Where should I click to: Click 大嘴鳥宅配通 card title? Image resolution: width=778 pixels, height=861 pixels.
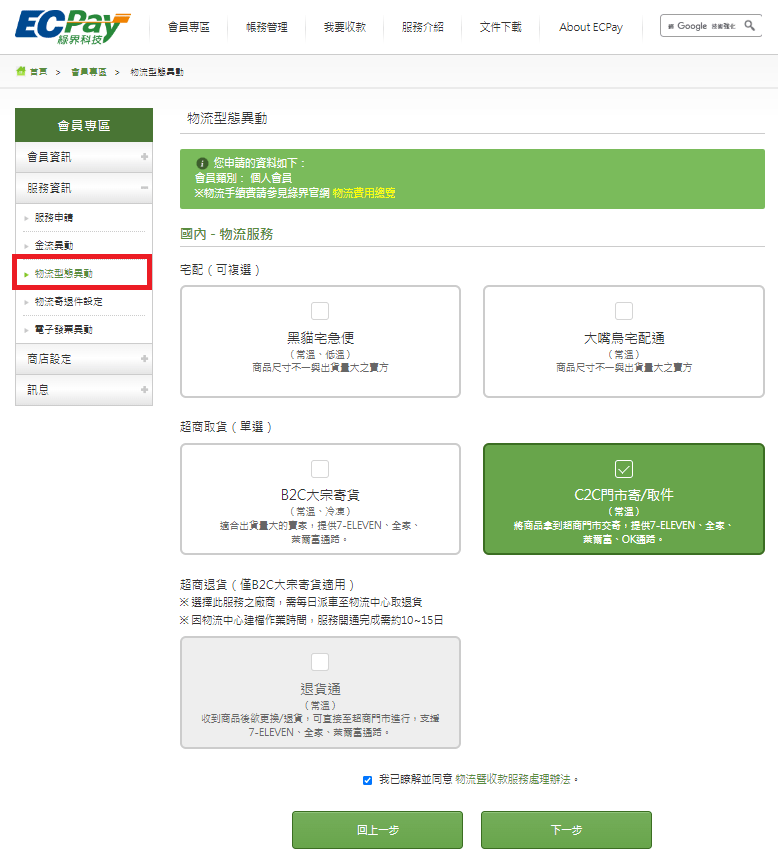pyautogui.click(x=624, y=338)
